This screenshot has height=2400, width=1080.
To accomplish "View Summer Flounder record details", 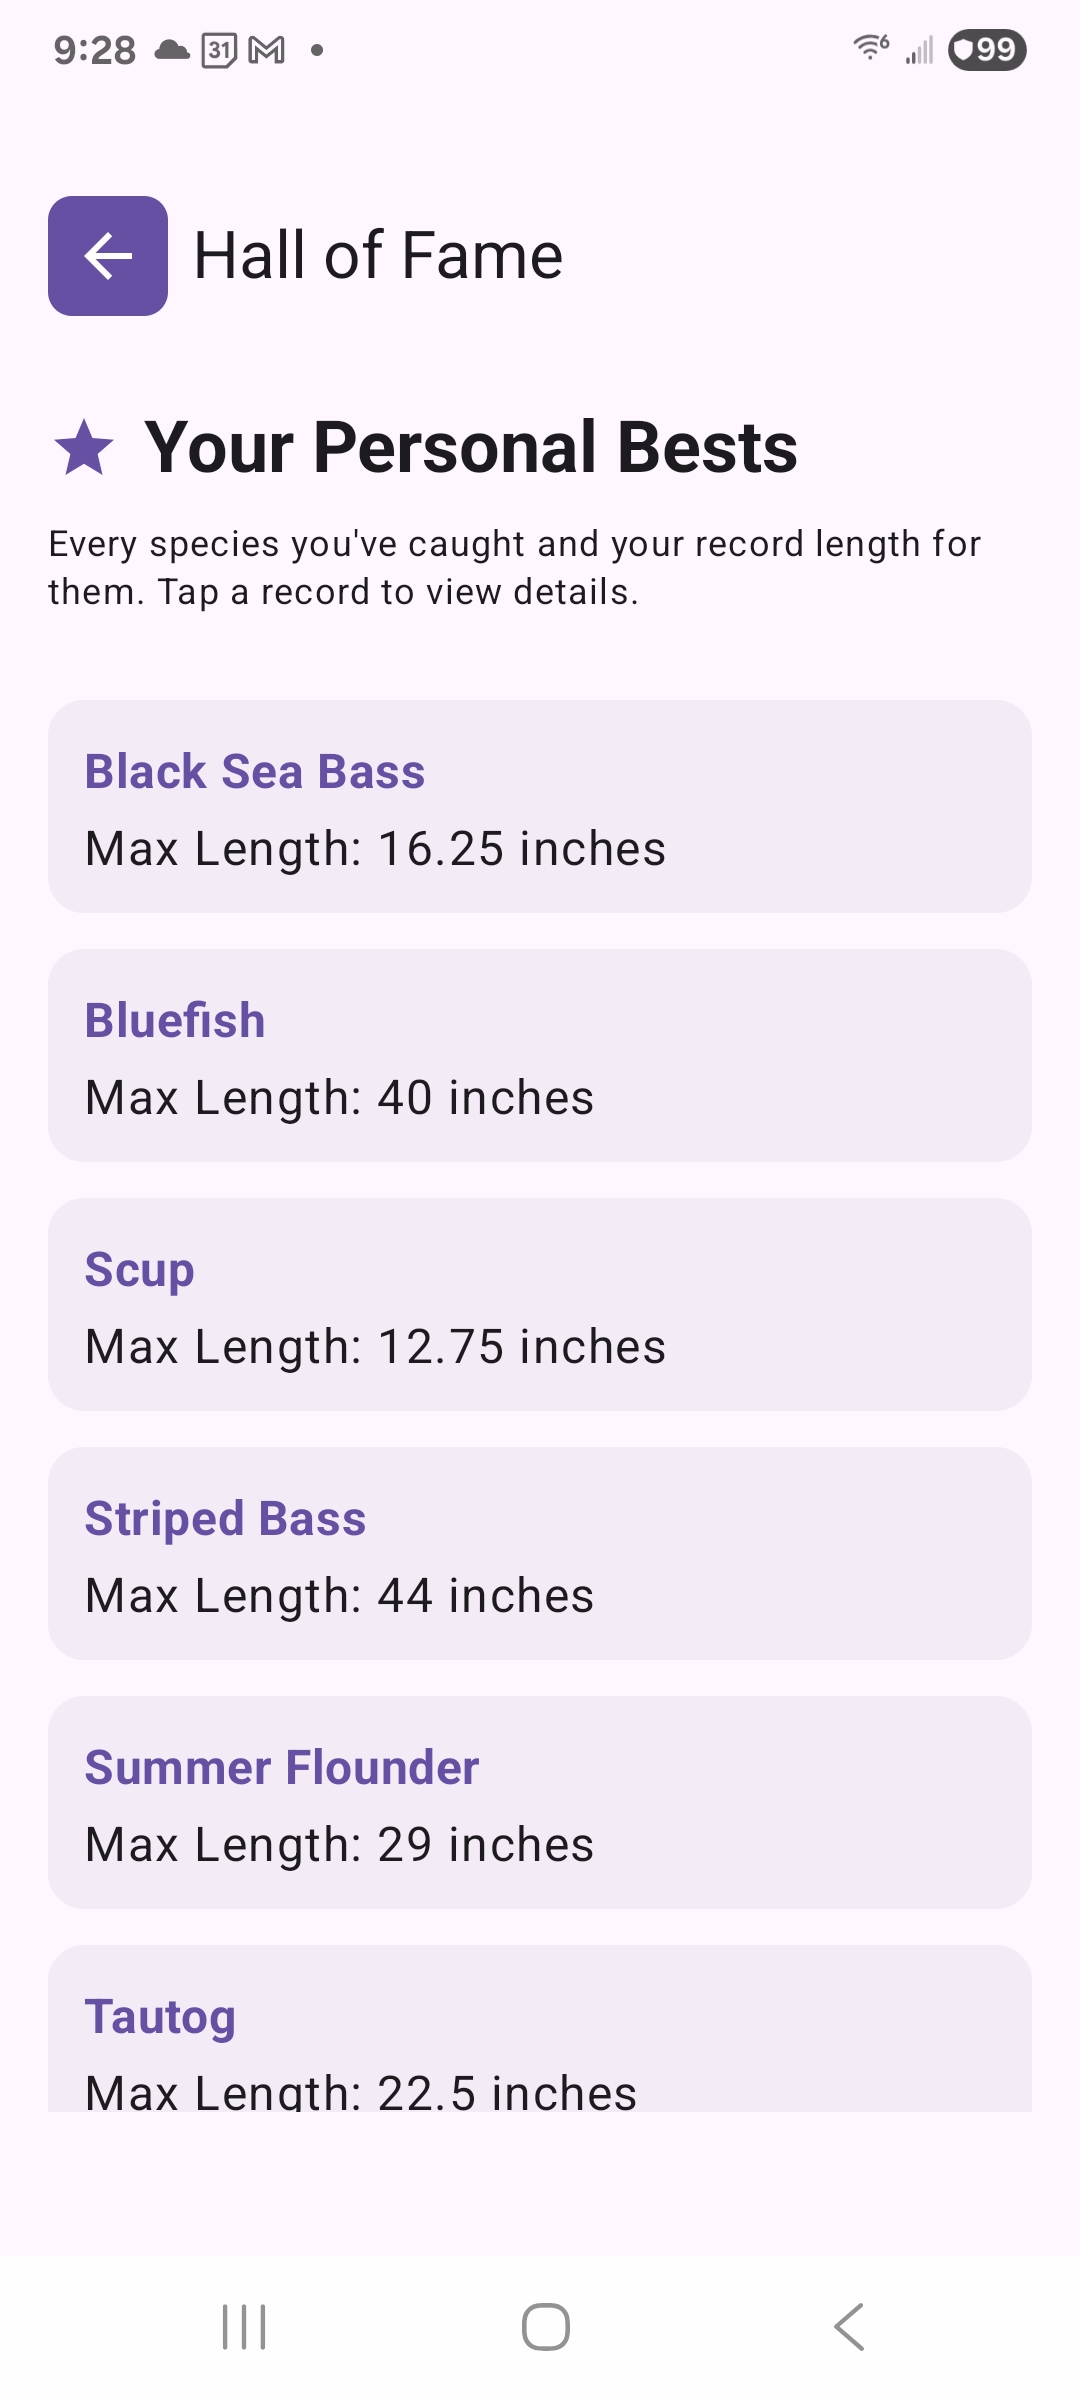I will click(x=540, y=1803).
